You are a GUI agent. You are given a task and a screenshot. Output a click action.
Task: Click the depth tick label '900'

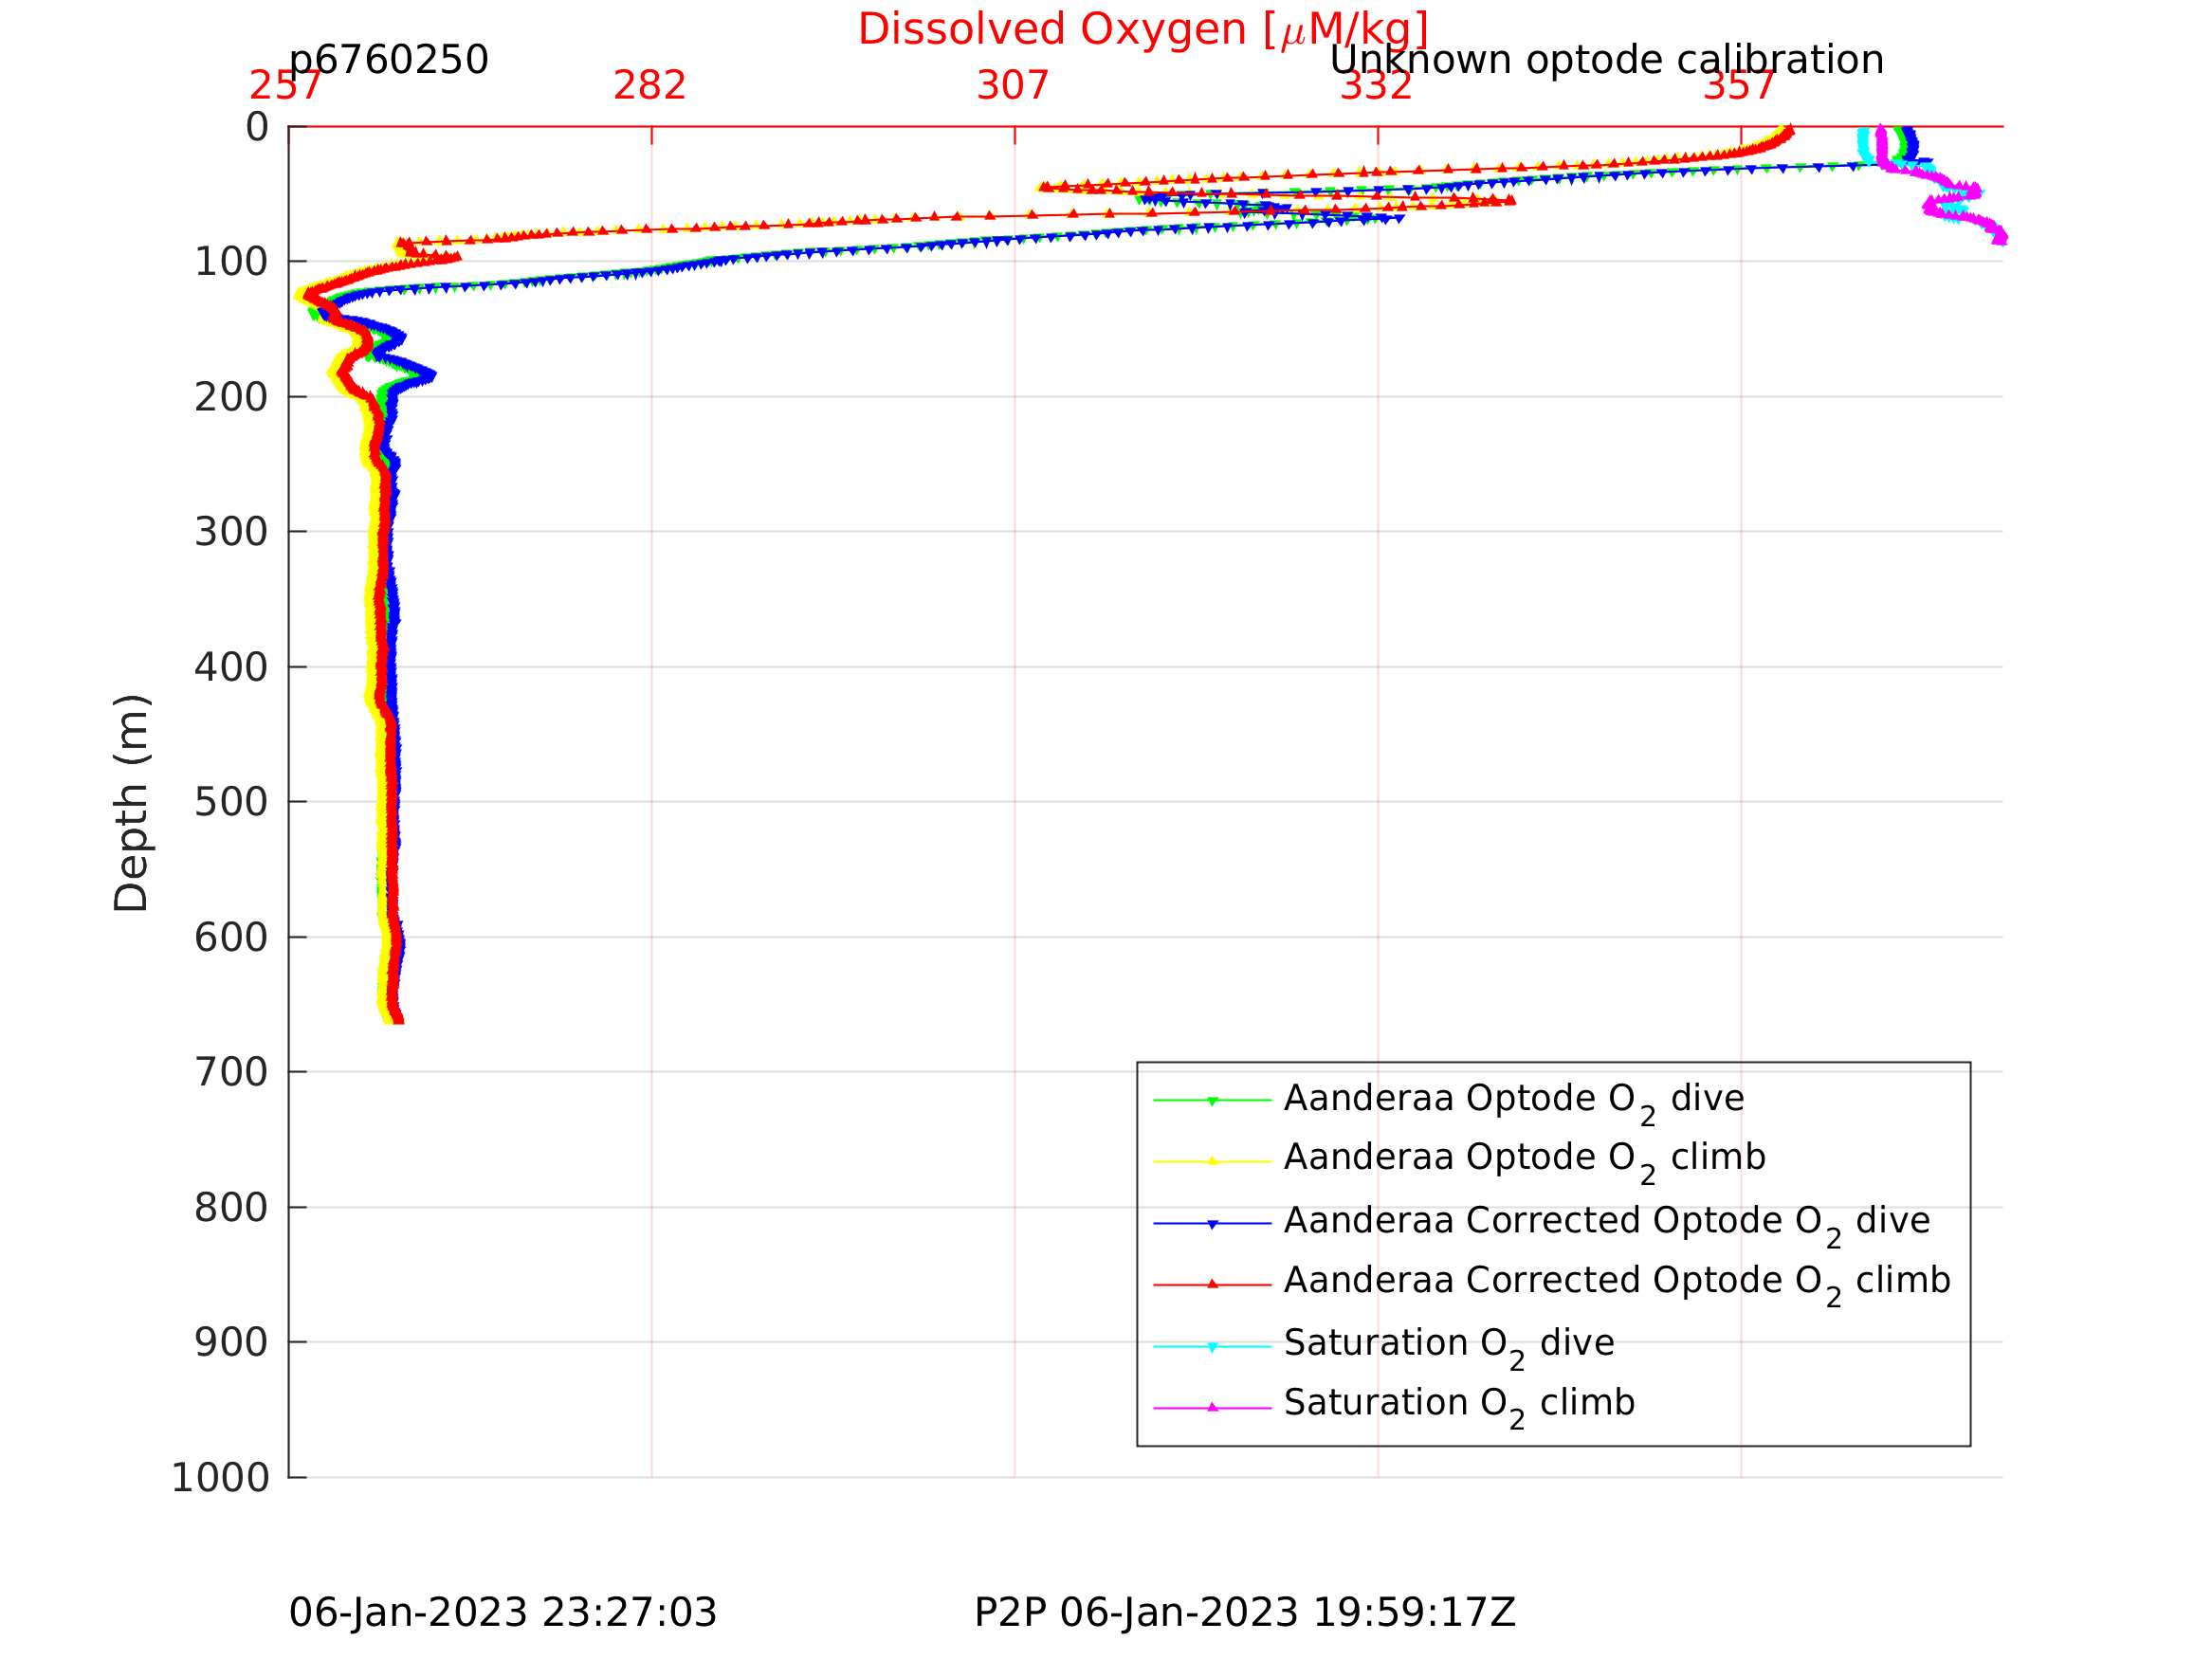click(x=231, y=1342)
